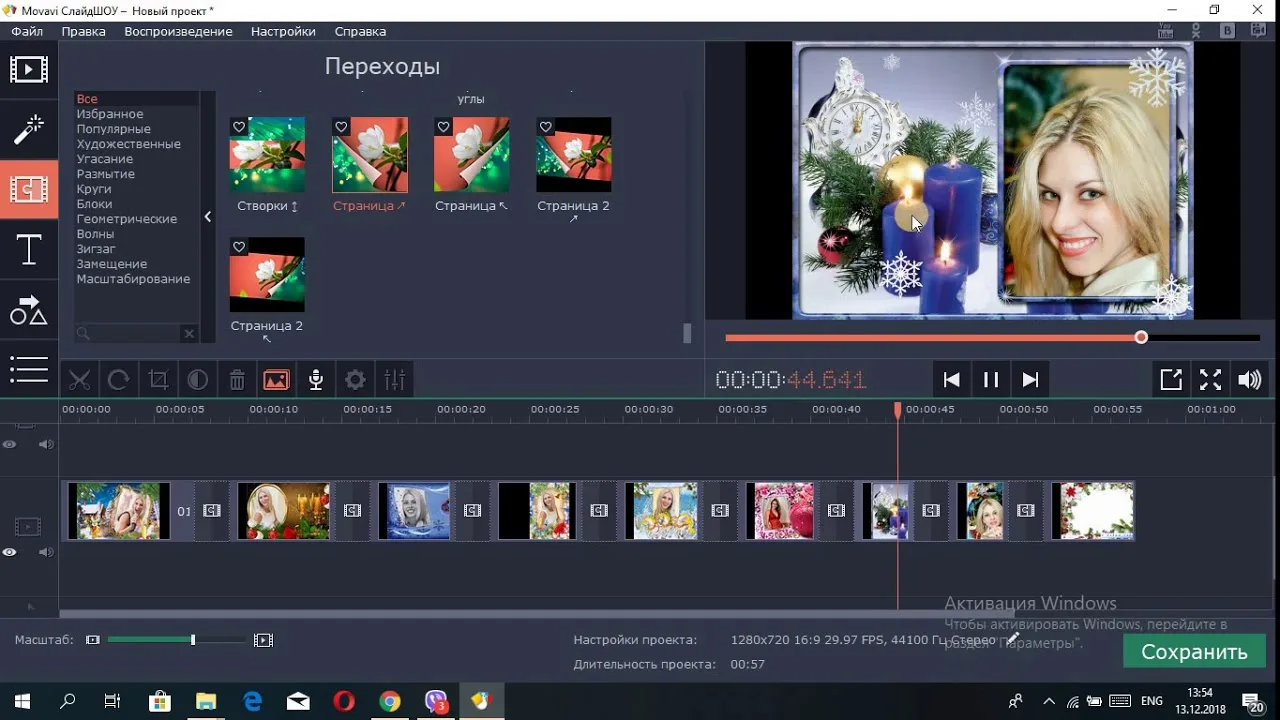The width and height of the screenshot is (1280, 720).
Task: Detach the preview window icon
Action: tap(1171, 380)
